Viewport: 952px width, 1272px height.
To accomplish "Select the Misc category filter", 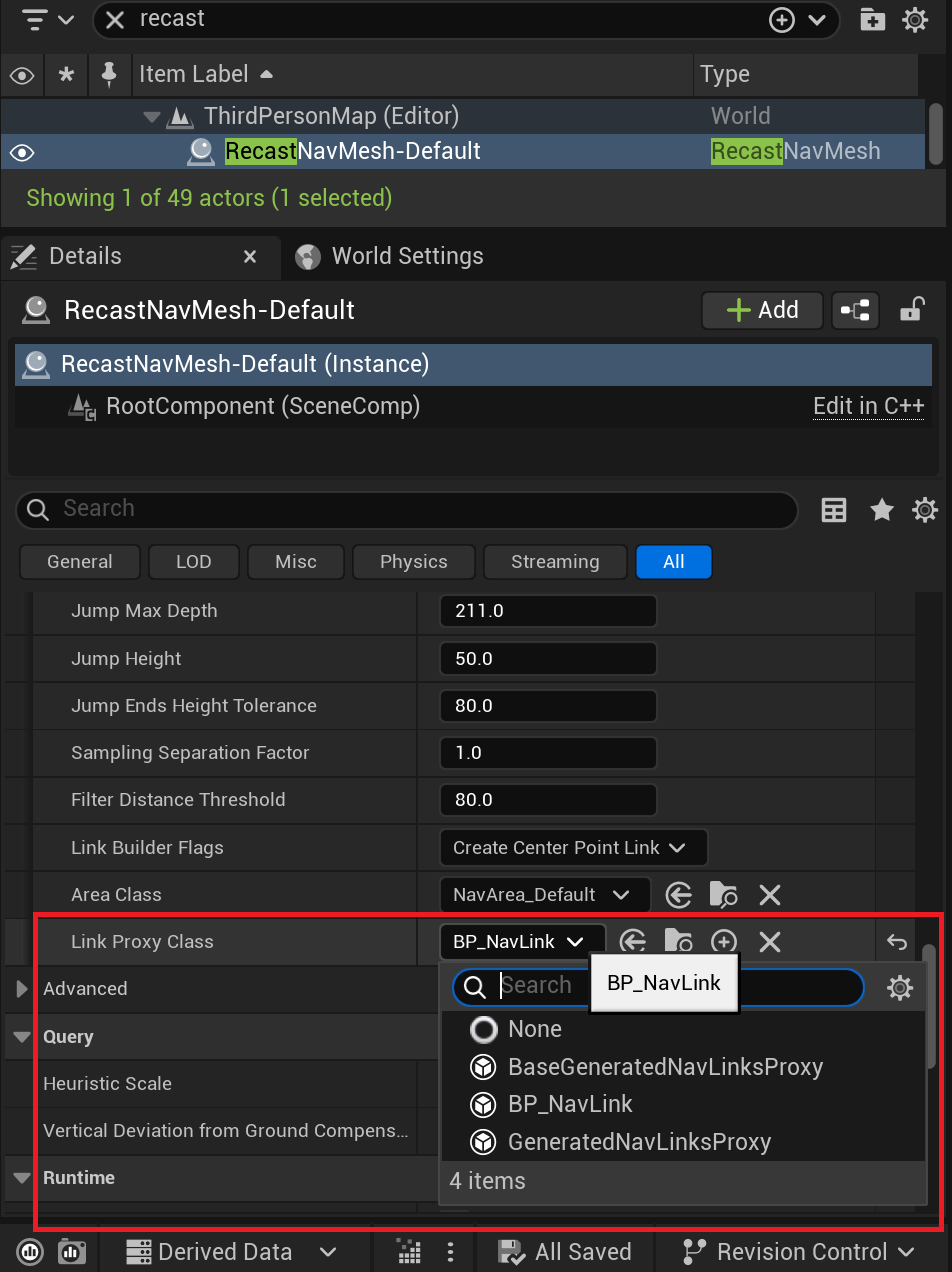I will 296,562.
